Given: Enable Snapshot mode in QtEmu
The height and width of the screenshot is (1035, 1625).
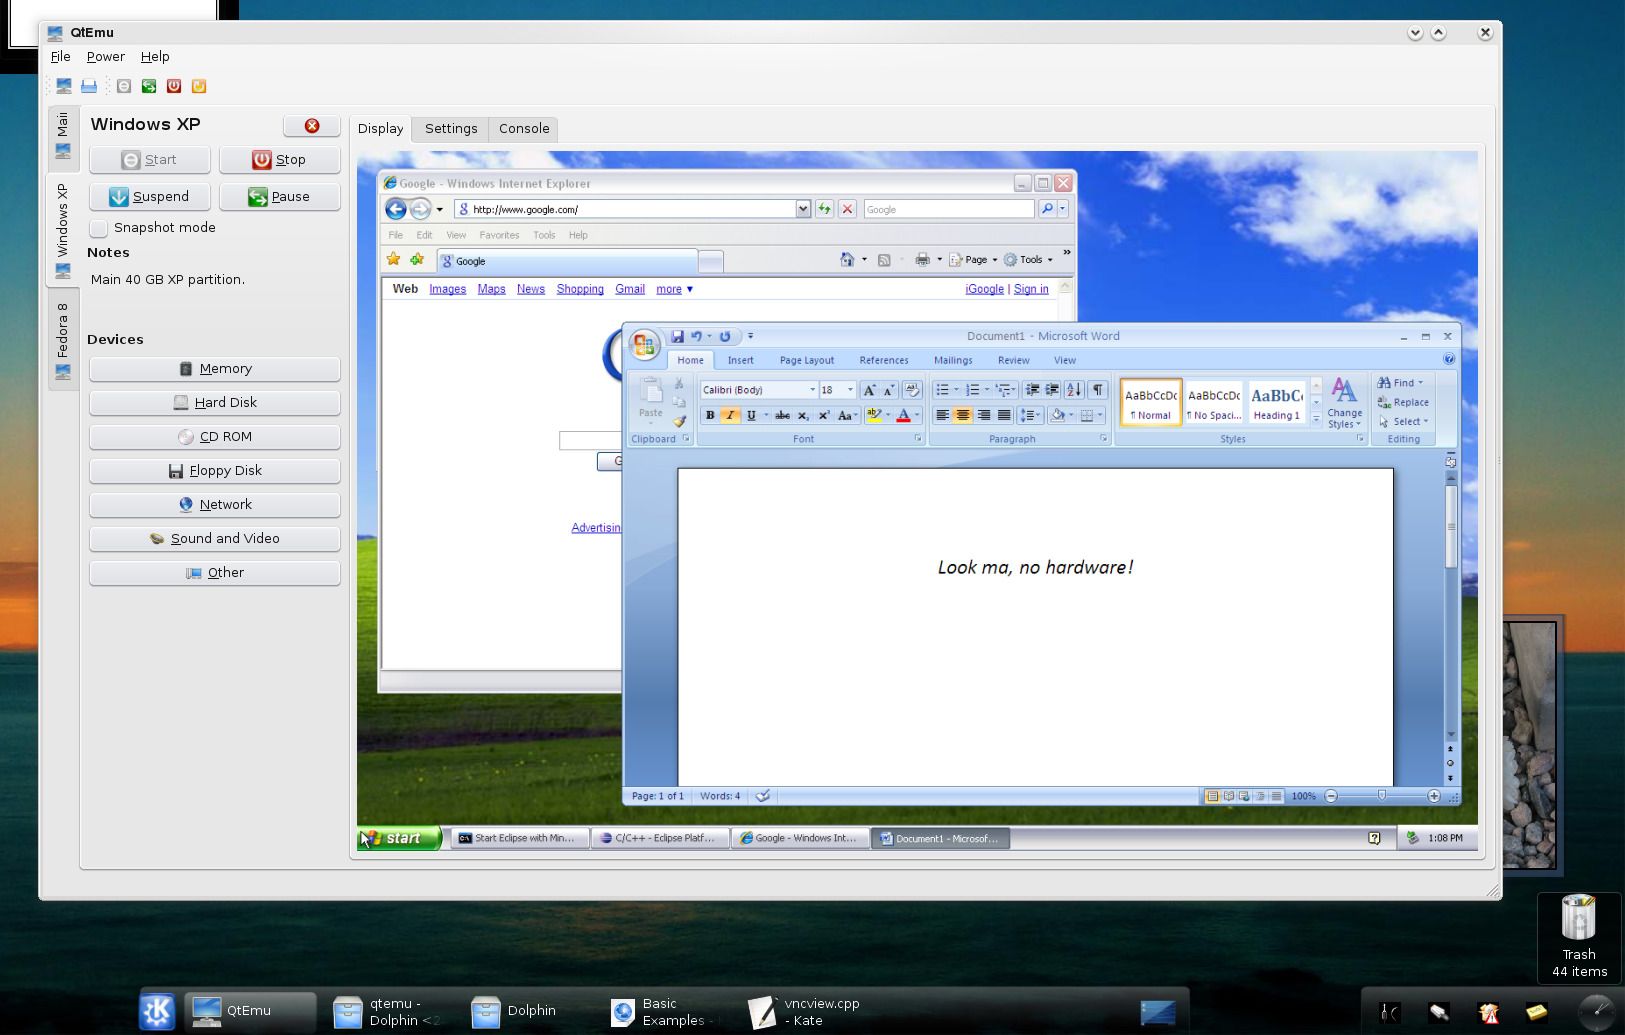Looking at the screenshot, I should (x=98, y=228).
